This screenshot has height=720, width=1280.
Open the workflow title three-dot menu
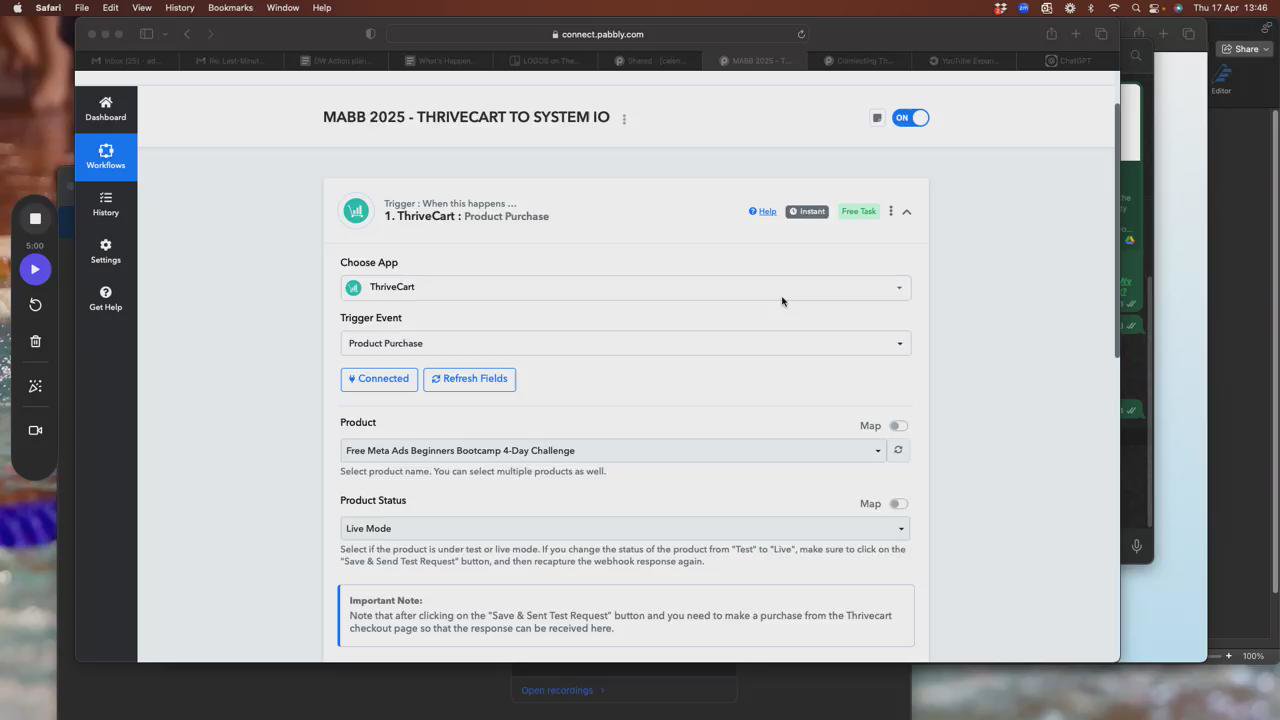point(624,119)
